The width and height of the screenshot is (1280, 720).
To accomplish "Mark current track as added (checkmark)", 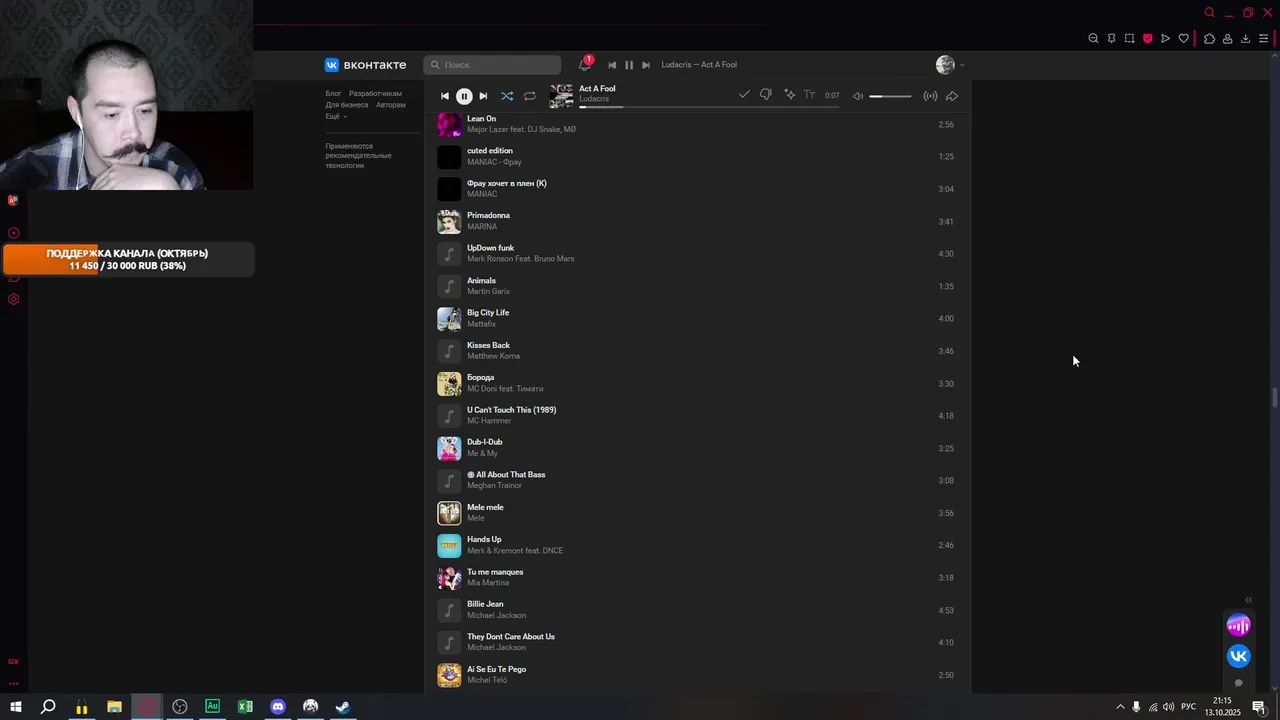I will coord(744,94).
